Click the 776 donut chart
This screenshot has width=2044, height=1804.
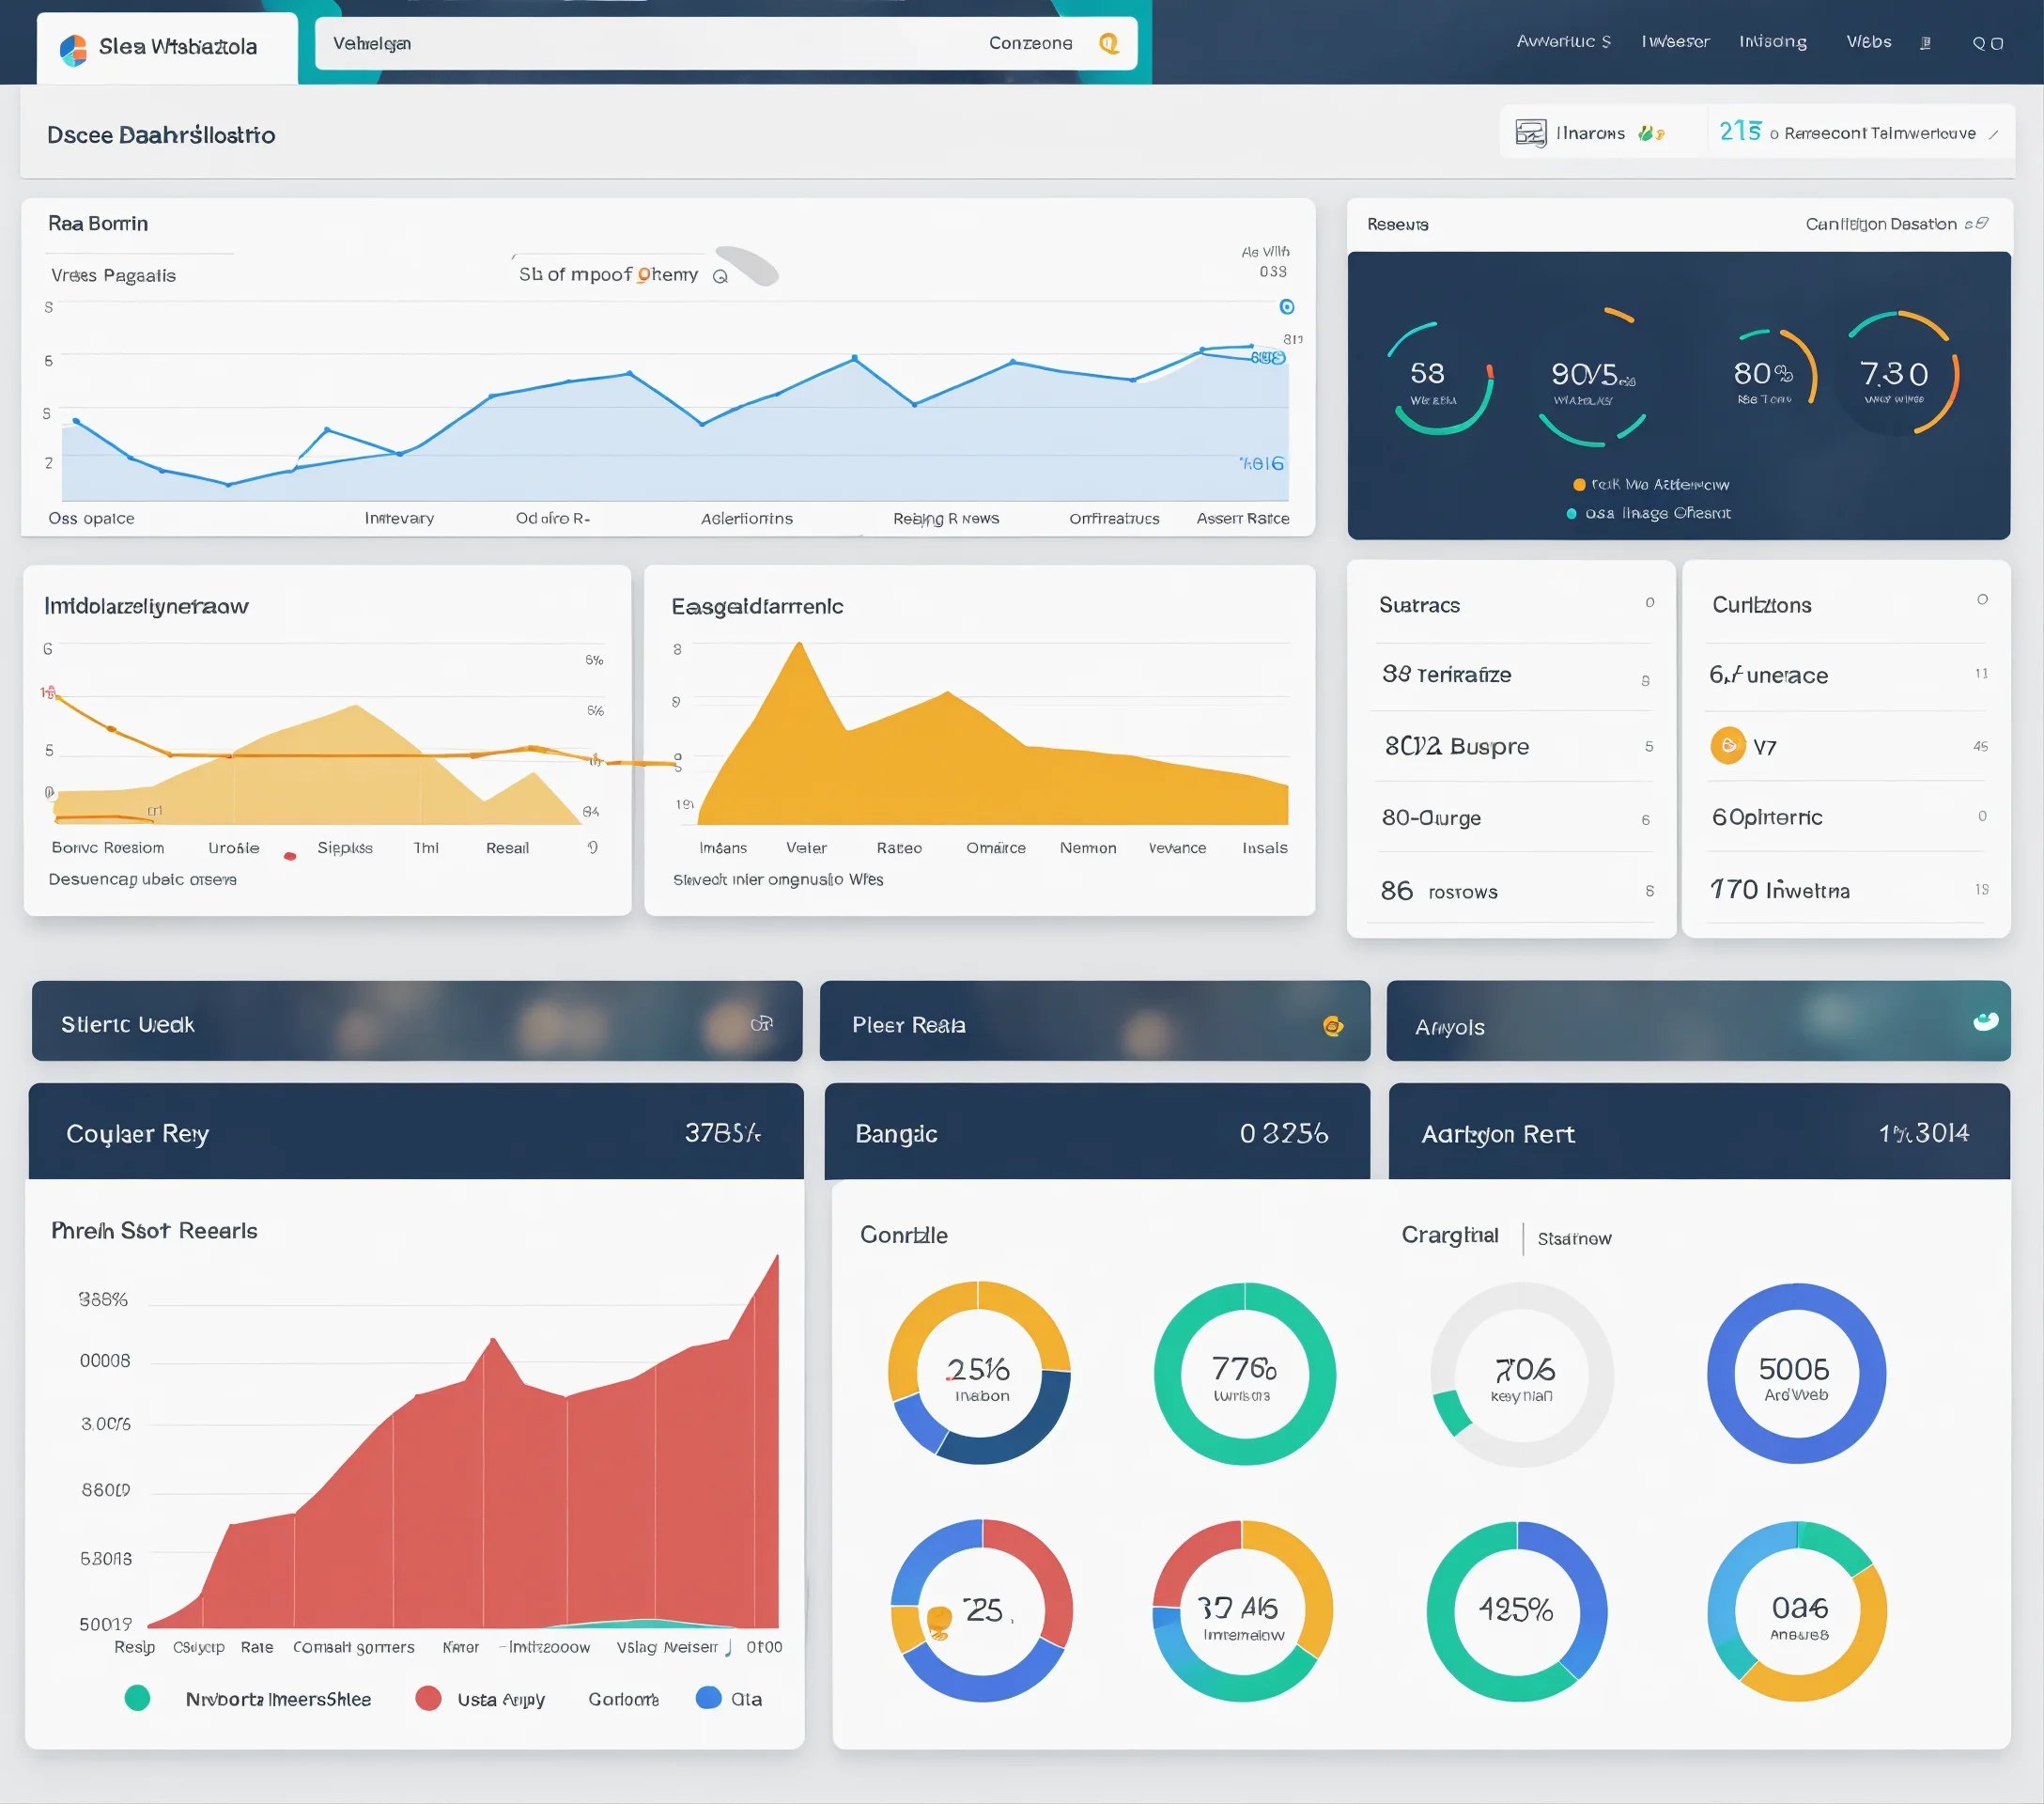[1244, 1374]
